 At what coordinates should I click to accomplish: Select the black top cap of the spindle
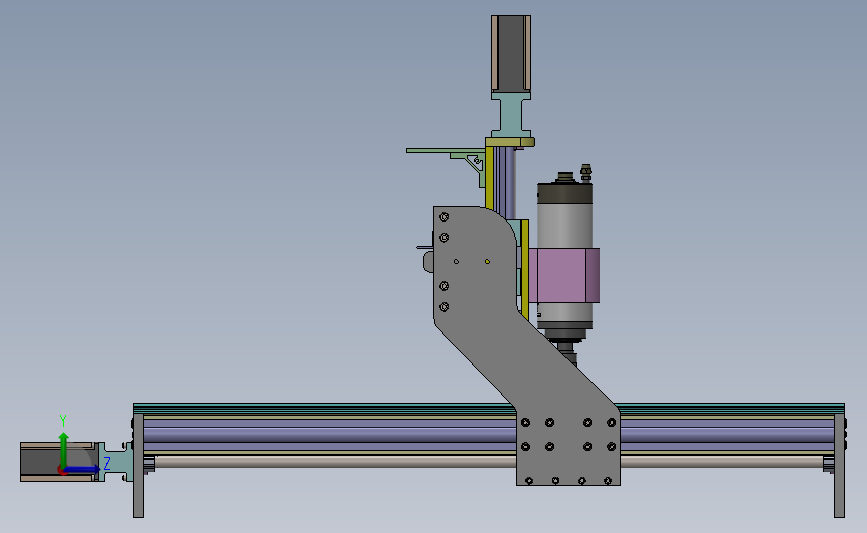click(565, 193)
